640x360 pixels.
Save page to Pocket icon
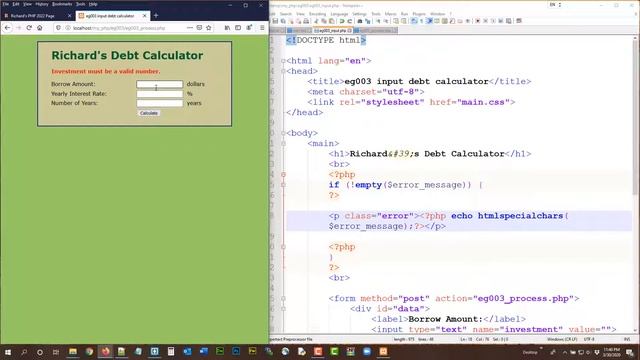(x=199, y=28)
